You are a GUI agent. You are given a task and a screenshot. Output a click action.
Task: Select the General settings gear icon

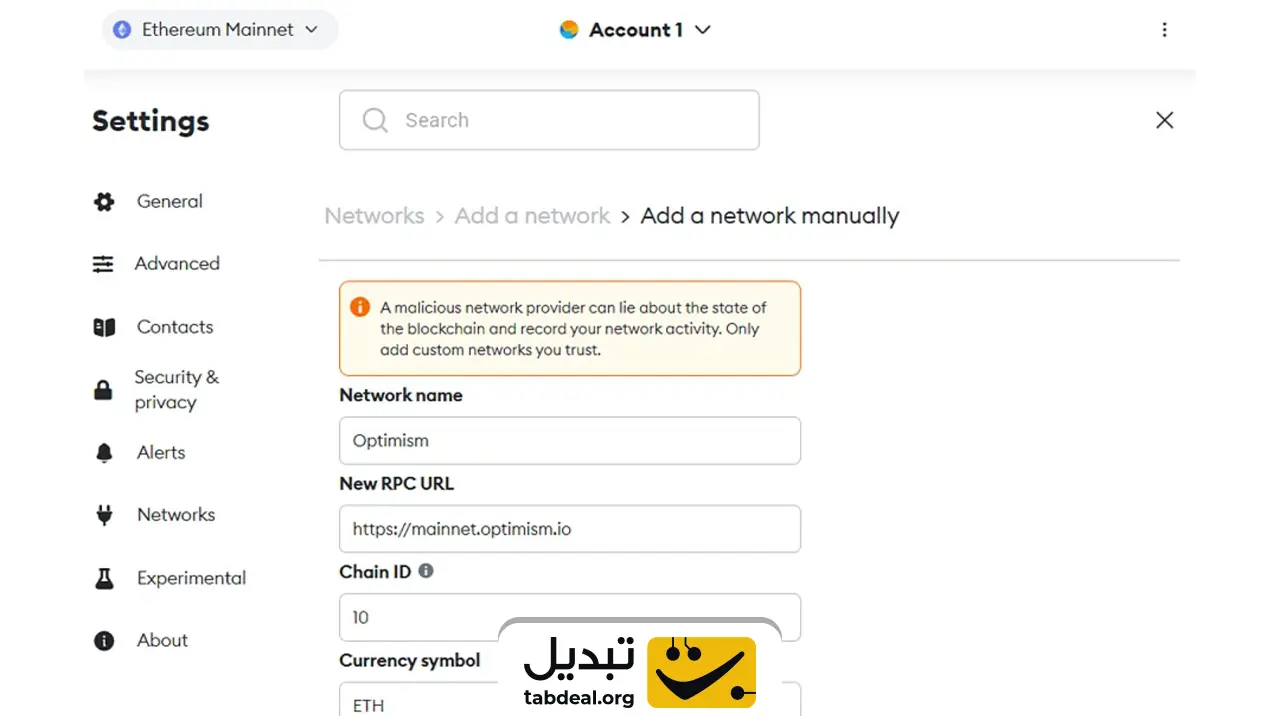point(104,201)
